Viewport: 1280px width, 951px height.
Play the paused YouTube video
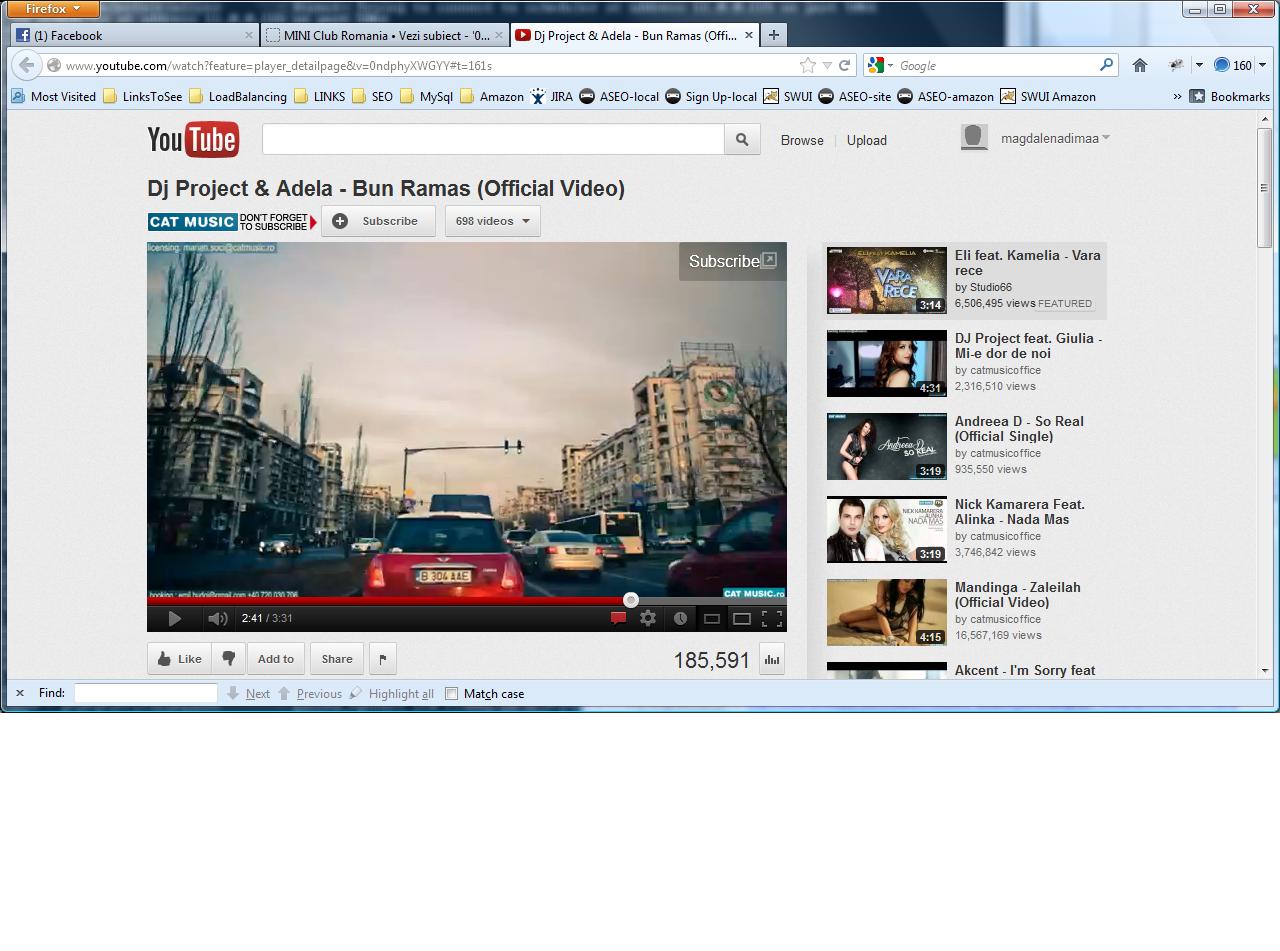click(x=174, y=619)
